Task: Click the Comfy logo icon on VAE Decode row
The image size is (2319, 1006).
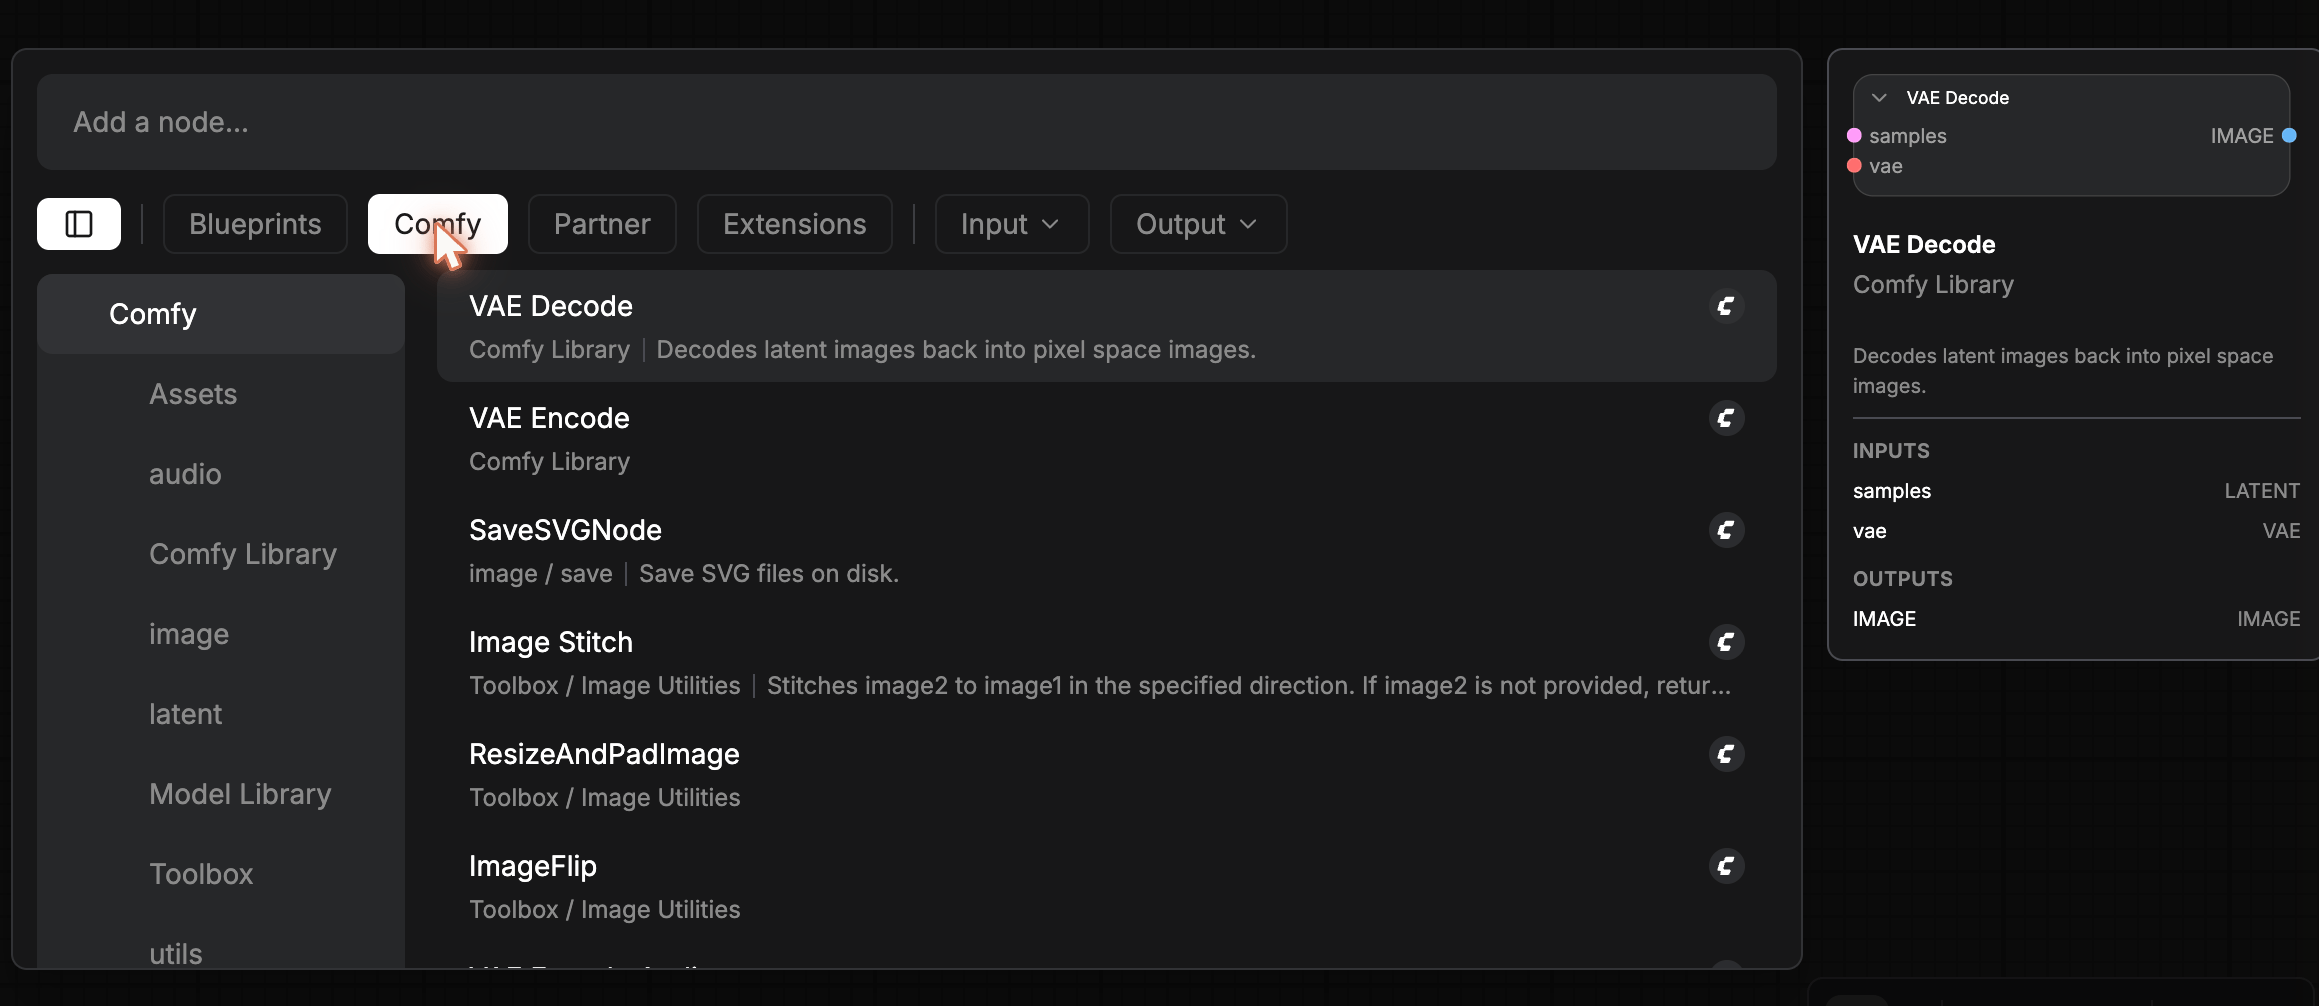Action: coord(1726,306)
